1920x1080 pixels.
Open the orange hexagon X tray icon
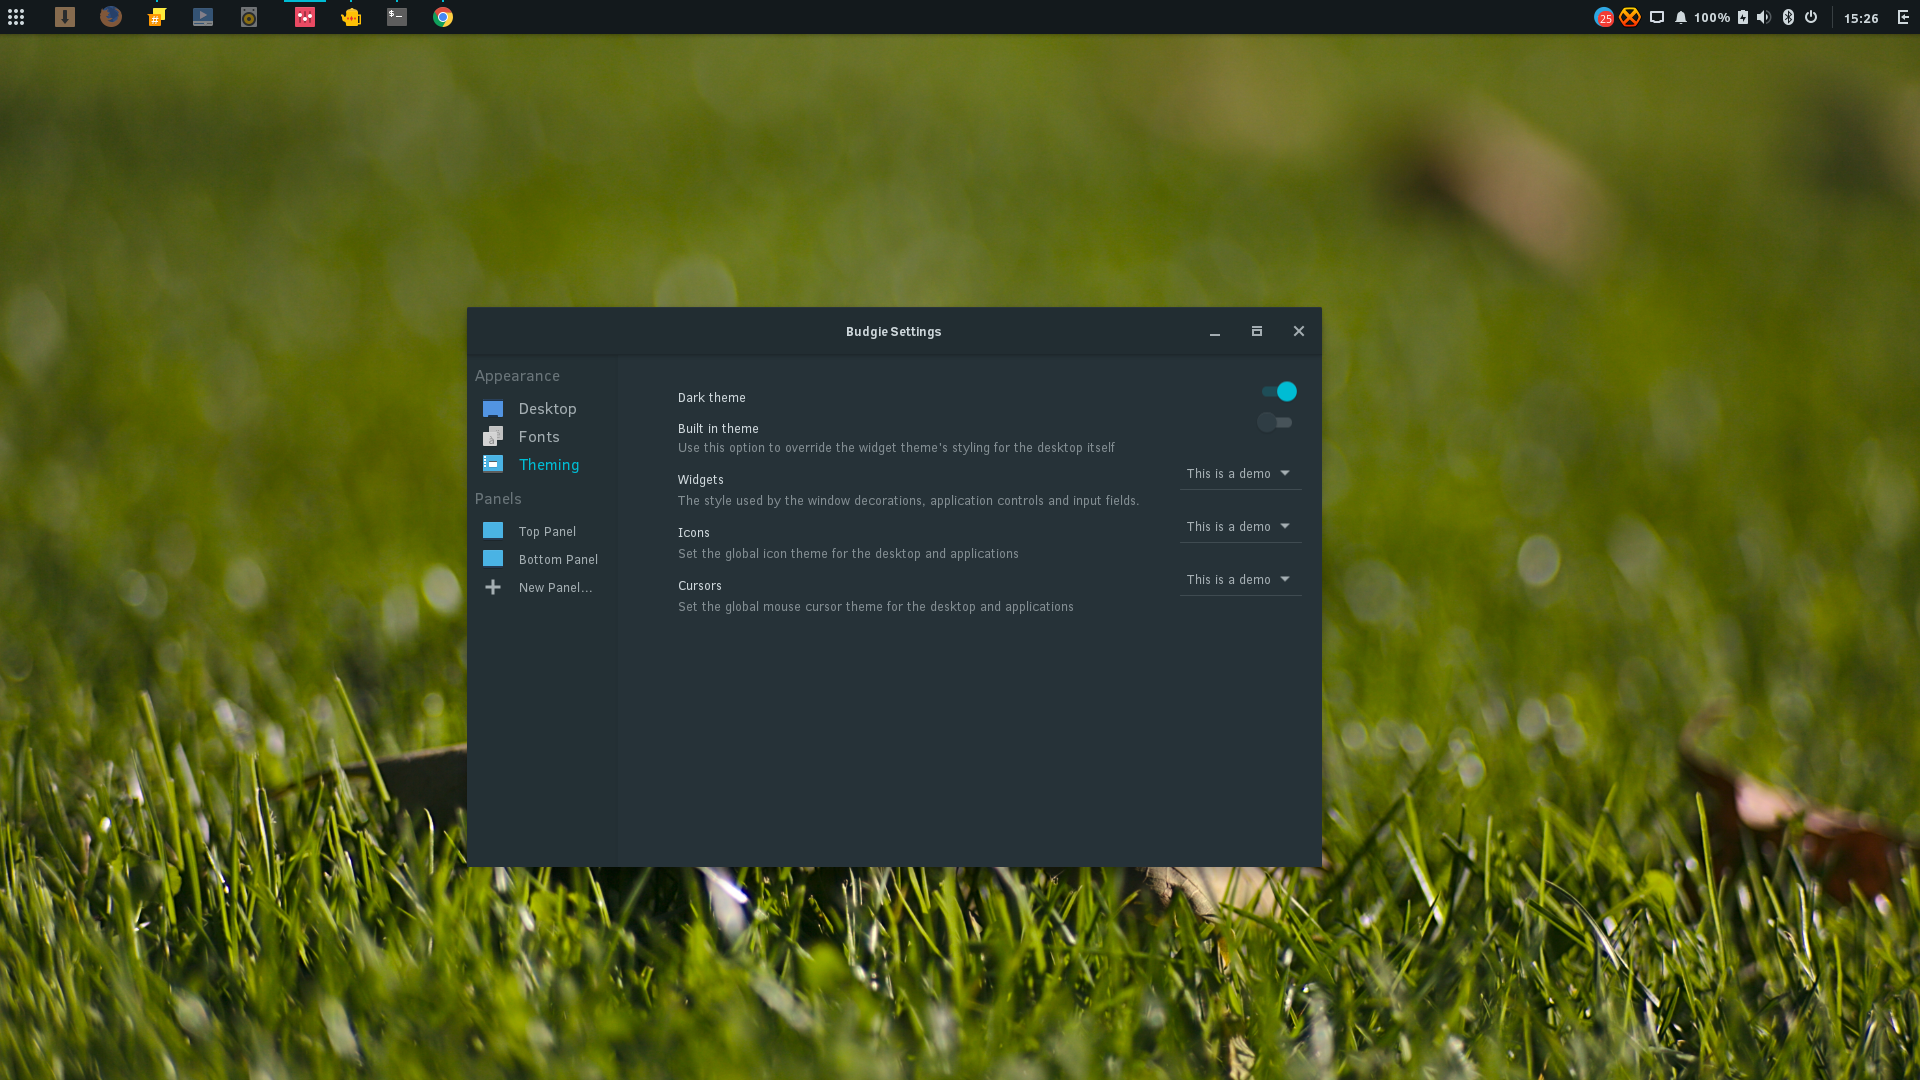click(x=1630, y=17)
